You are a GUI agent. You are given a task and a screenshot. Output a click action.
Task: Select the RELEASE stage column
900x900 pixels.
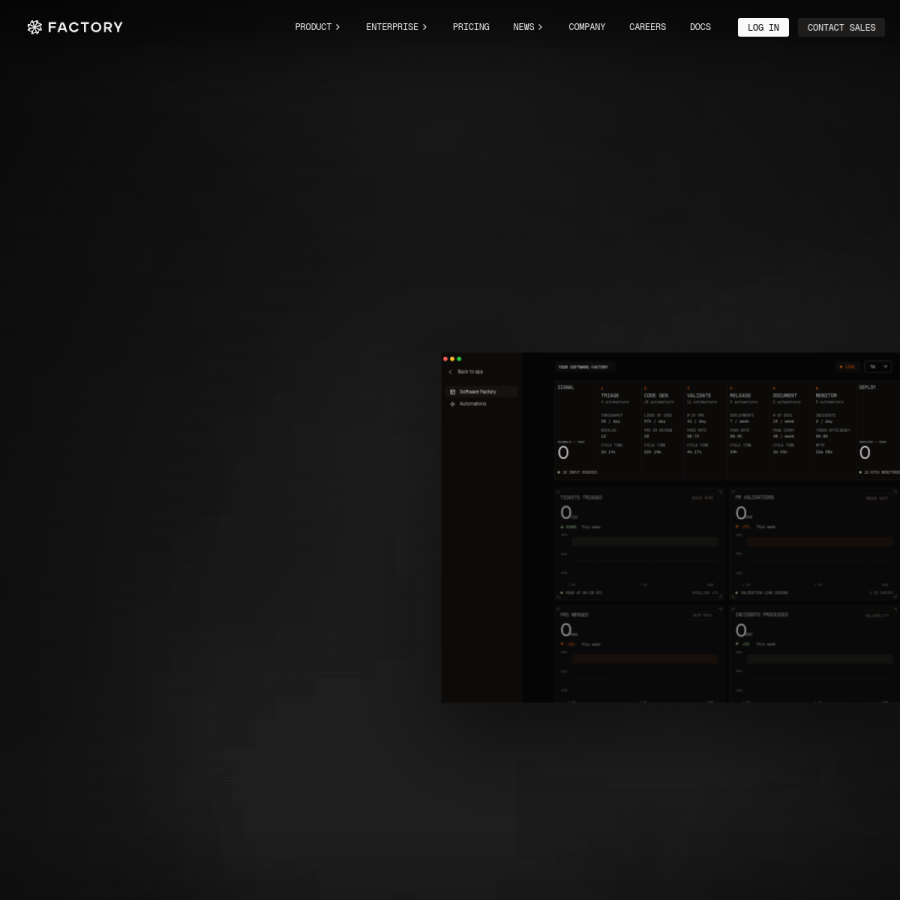click(748, 430)
